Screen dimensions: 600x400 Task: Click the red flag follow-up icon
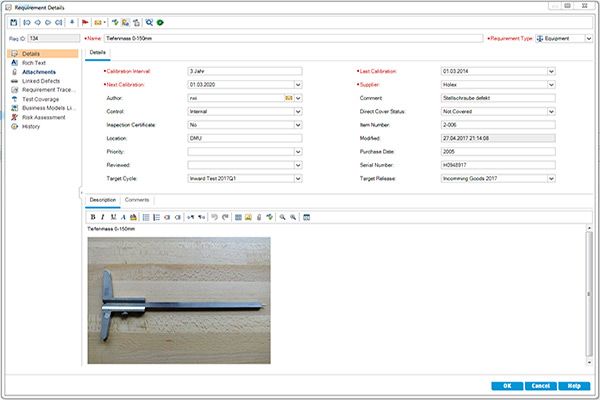(85, 20)
